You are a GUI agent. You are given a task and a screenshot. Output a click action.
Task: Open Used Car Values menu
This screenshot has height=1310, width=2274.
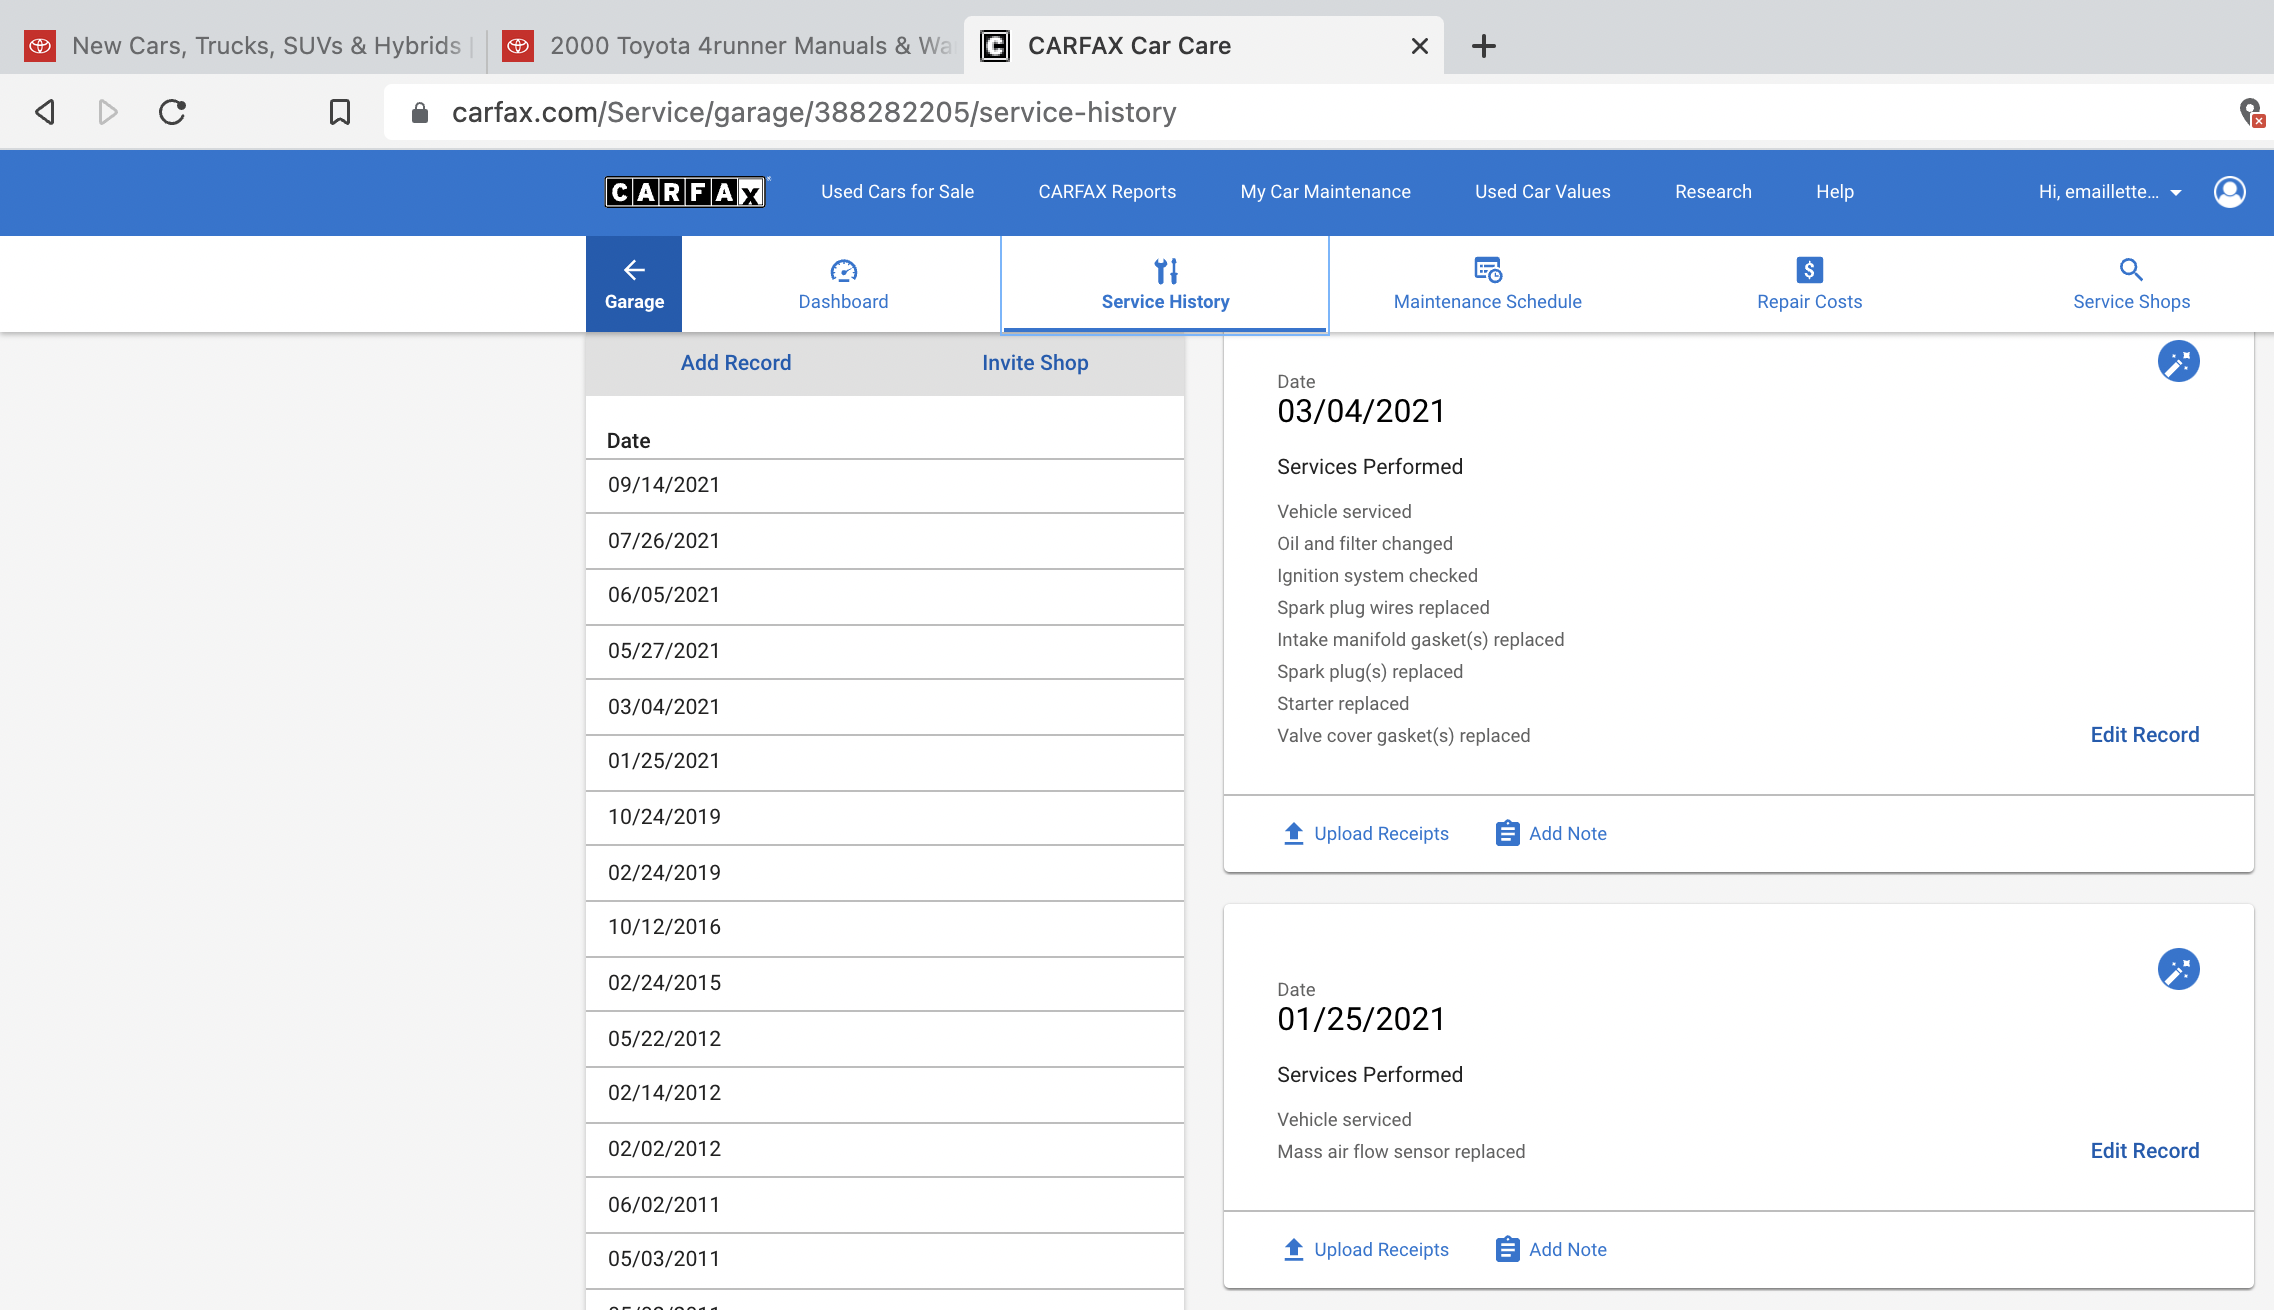point(1542,192)
